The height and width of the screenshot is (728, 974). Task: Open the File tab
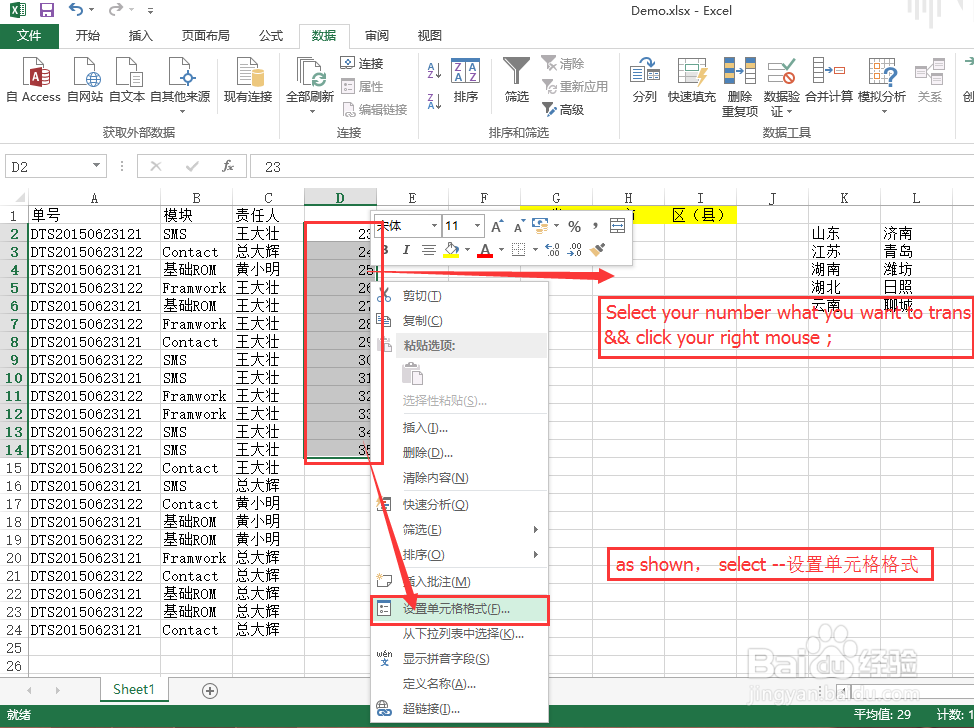pyautogui.click(x=29, y=35)
